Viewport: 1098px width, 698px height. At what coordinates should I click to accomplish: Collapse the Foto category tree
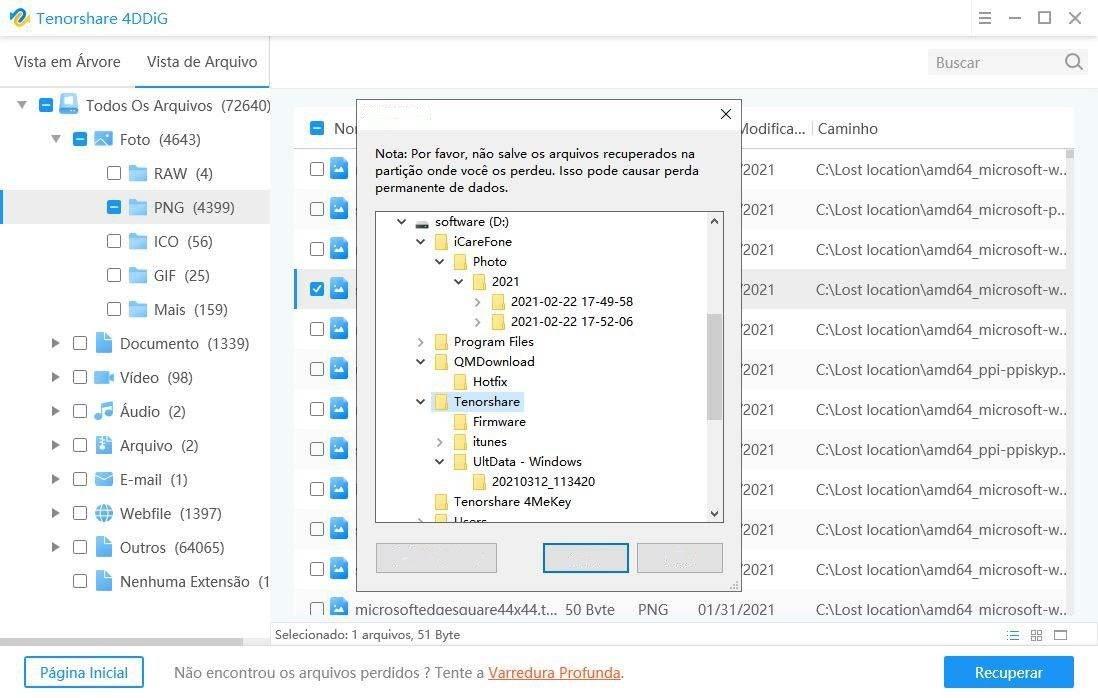[56, 139]
